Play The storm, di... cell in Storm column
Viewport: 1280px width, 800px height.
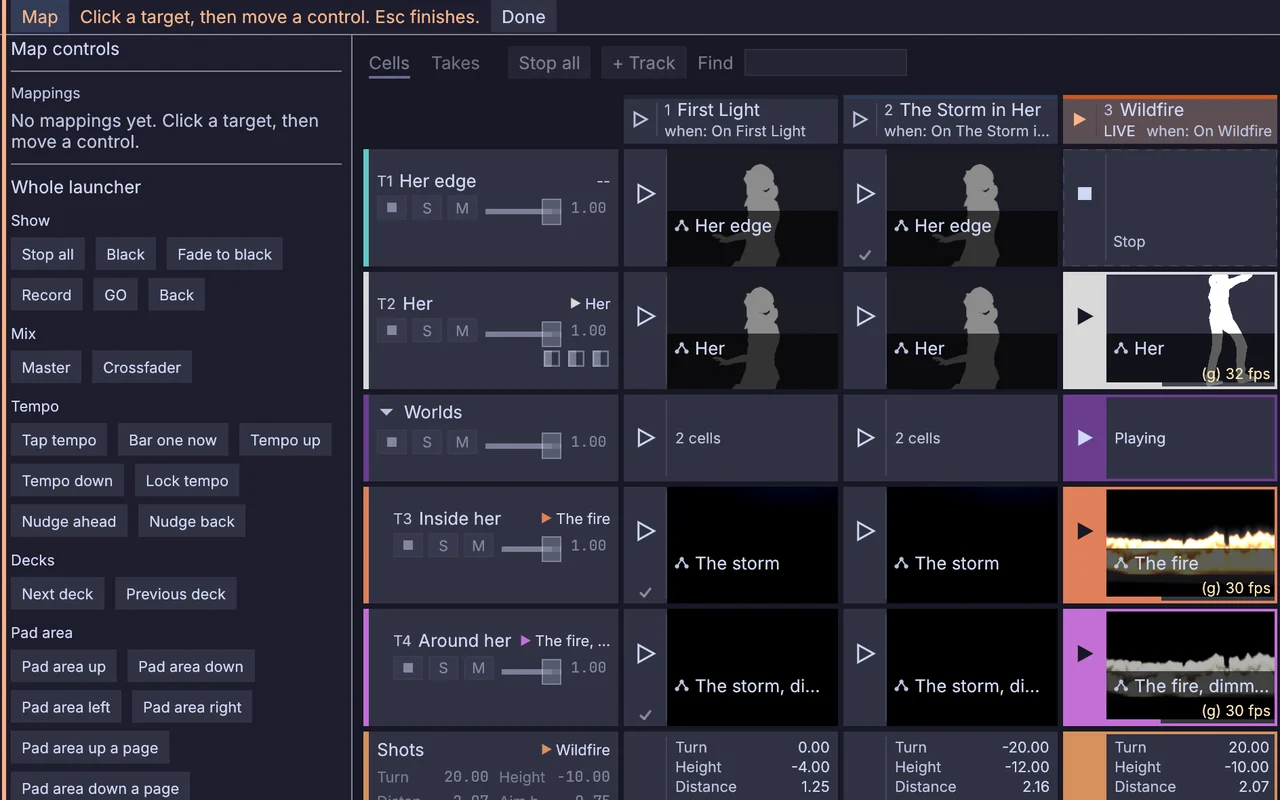[x=866, y=653]
